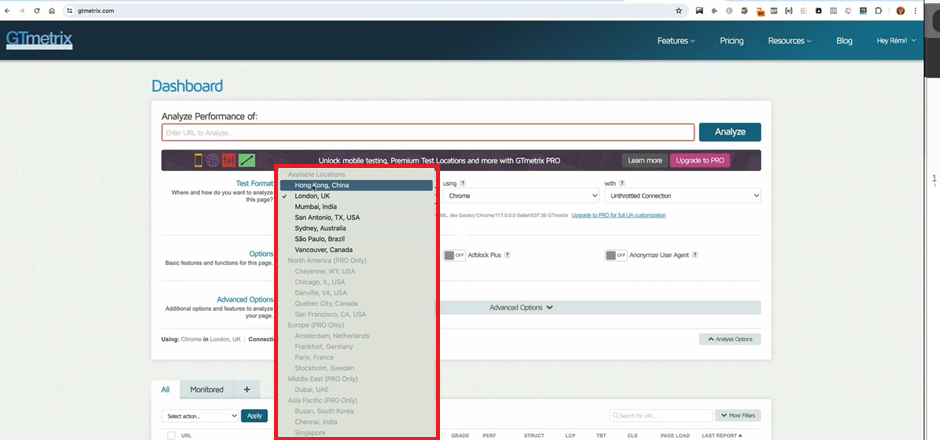Click the browser back arrow
940x440 pixels.
click(x=7, y=11)
